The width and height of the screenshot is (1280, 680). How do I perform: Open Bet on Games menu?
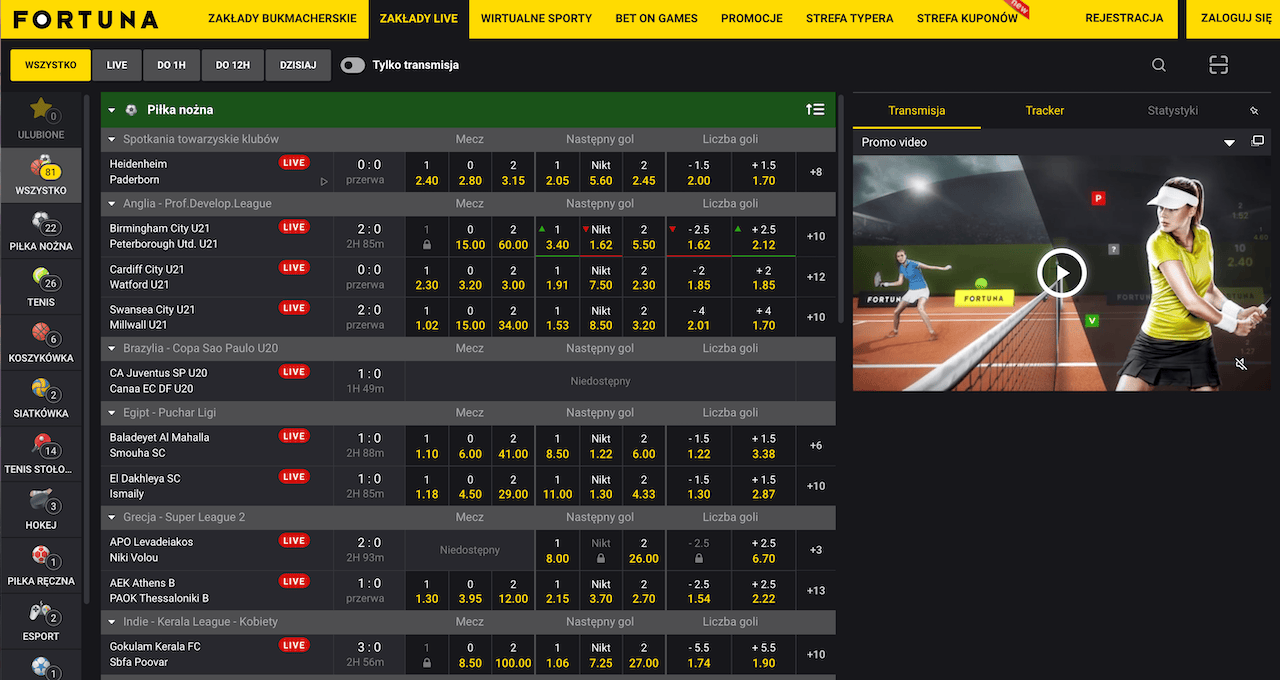click(656, 19)
